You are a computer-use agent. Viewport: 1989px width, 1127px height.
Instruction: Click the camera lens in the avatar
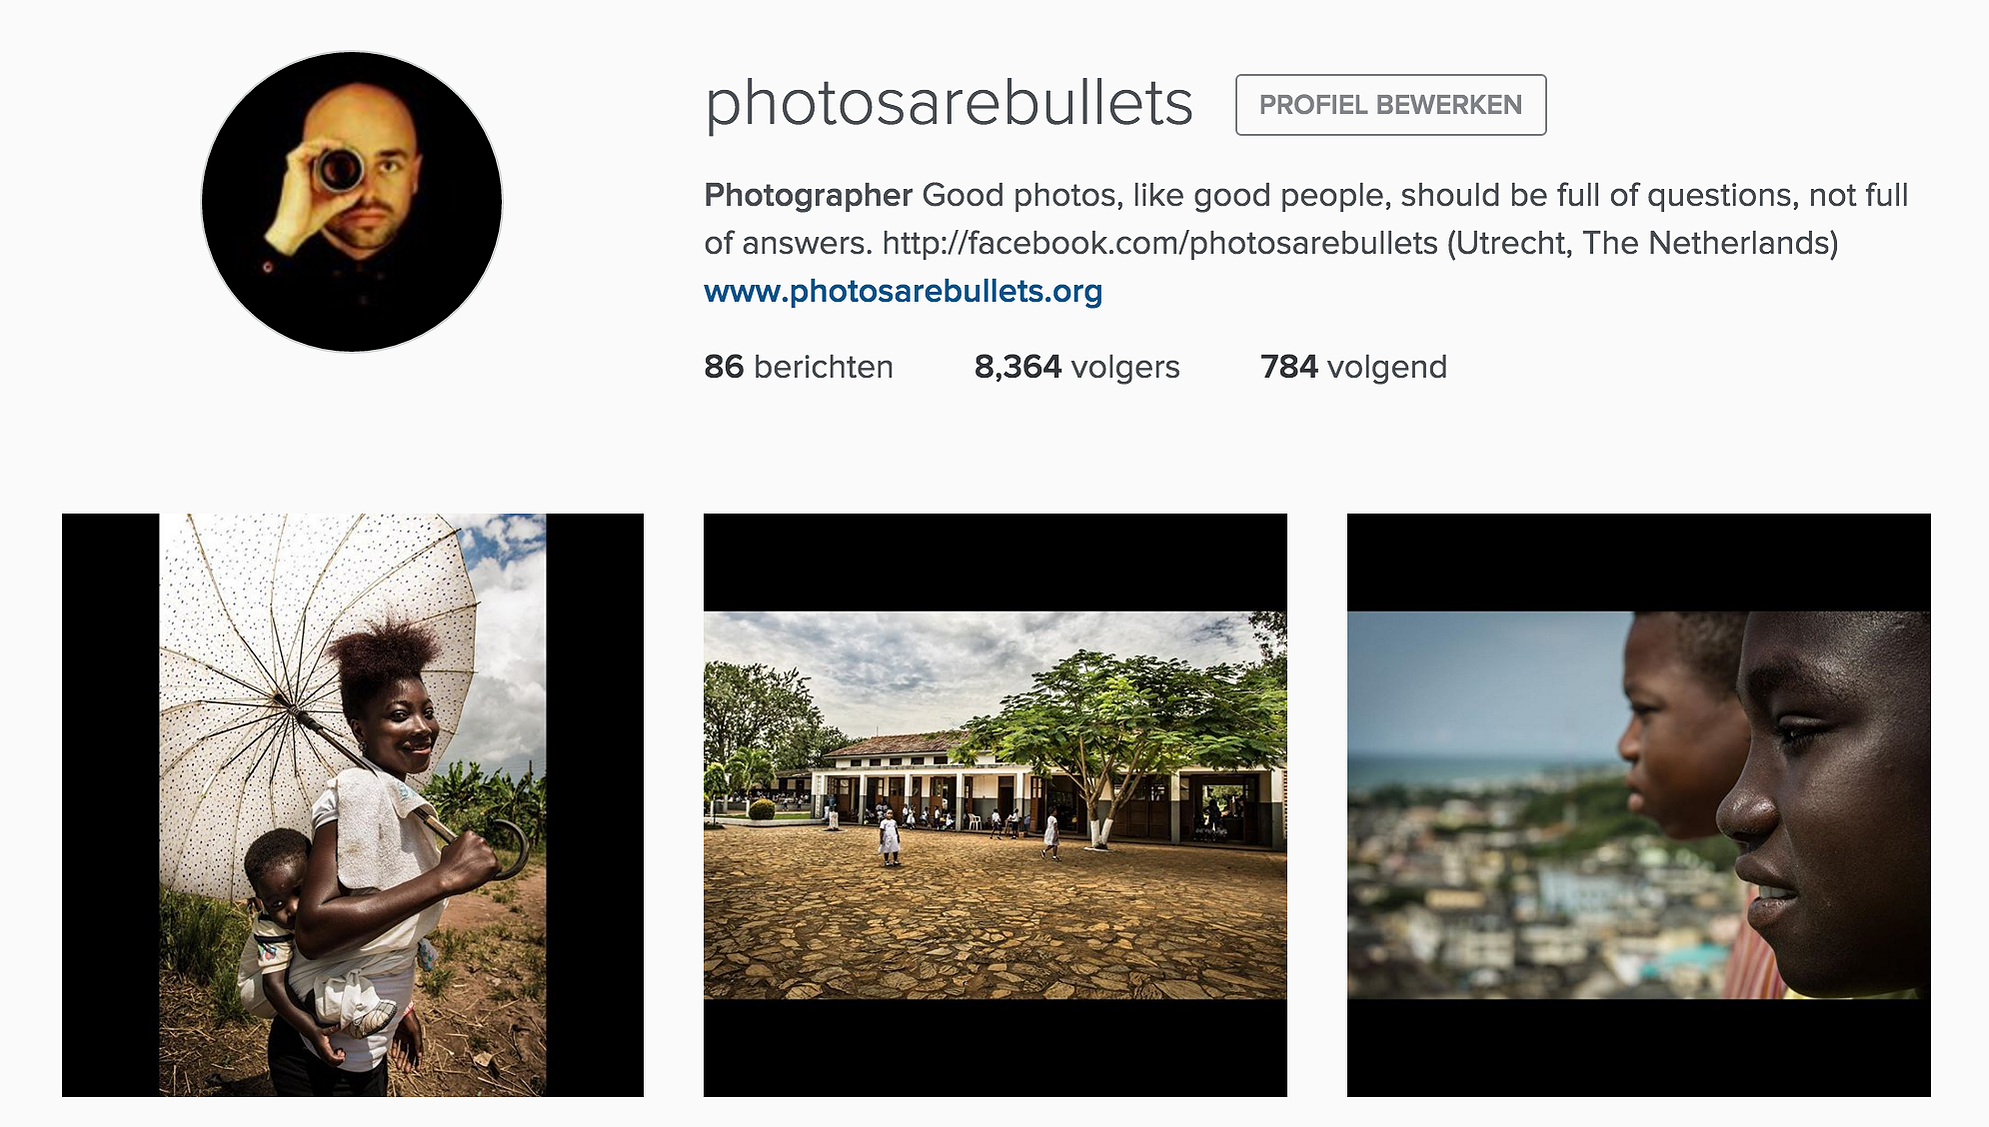[x=340, y=169]
